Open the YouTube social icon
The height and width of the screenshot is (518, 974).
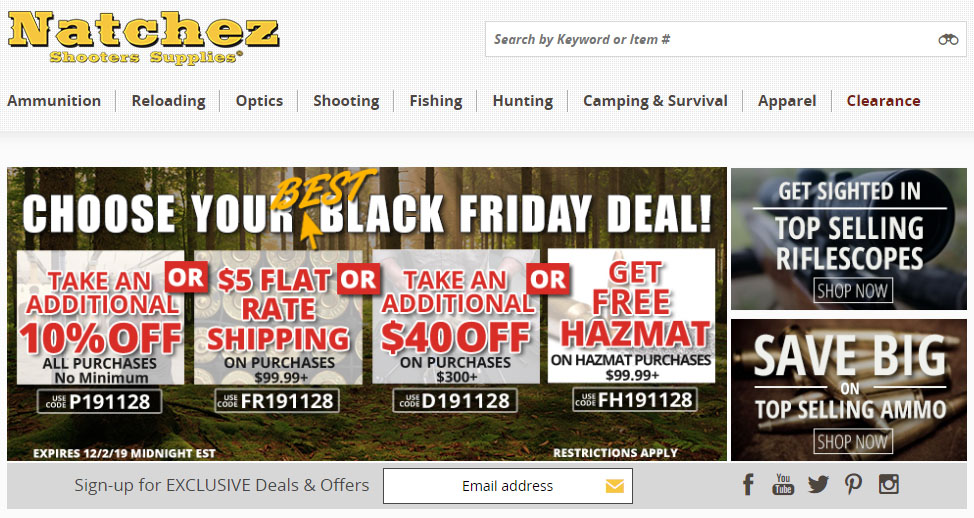tap(783, 484)
